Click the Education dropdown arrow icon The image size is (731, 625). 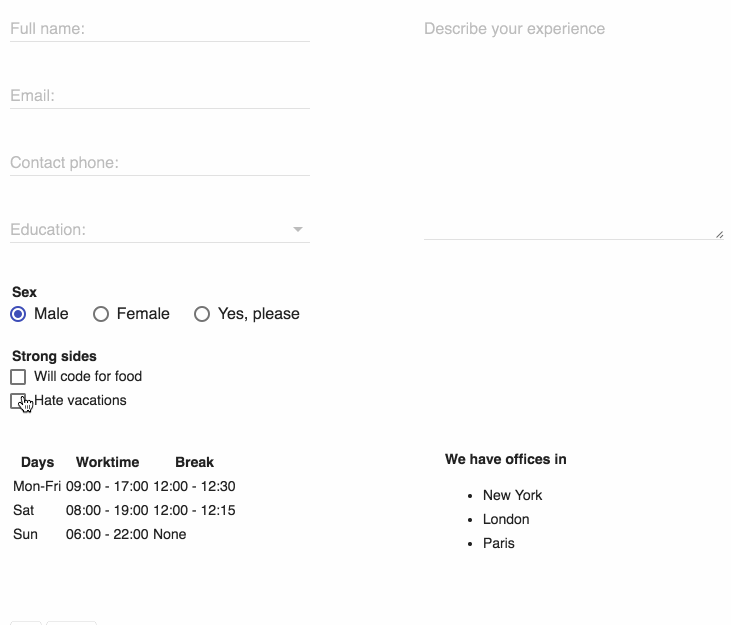(x=297, y=229)
